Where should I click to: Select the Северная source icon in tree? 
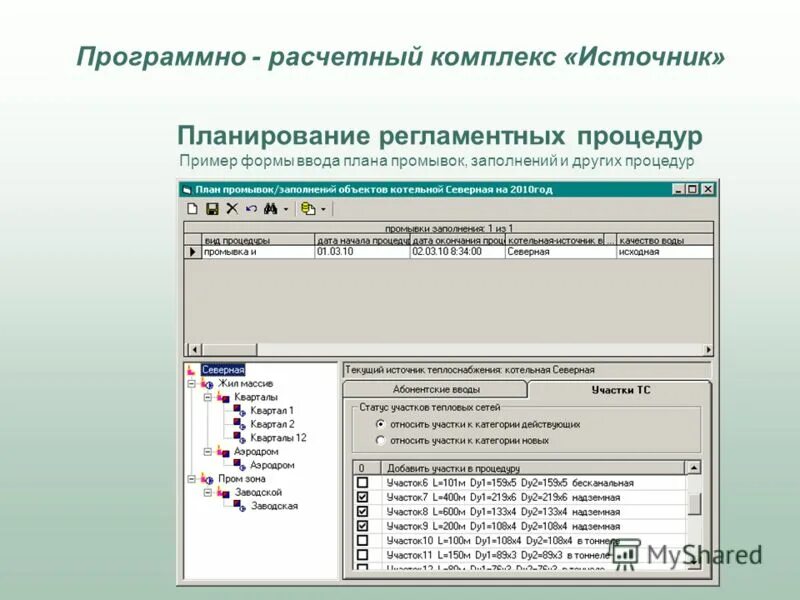[190, 371]
